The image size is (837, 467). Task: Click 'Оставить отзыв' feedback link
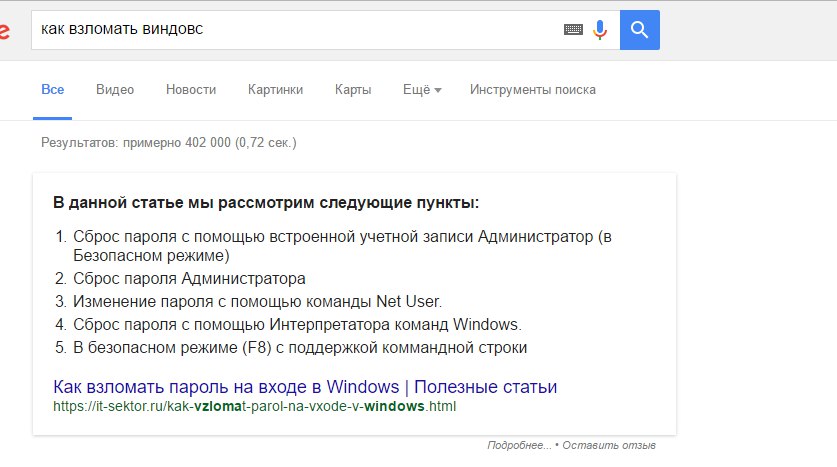coord(609,445)
